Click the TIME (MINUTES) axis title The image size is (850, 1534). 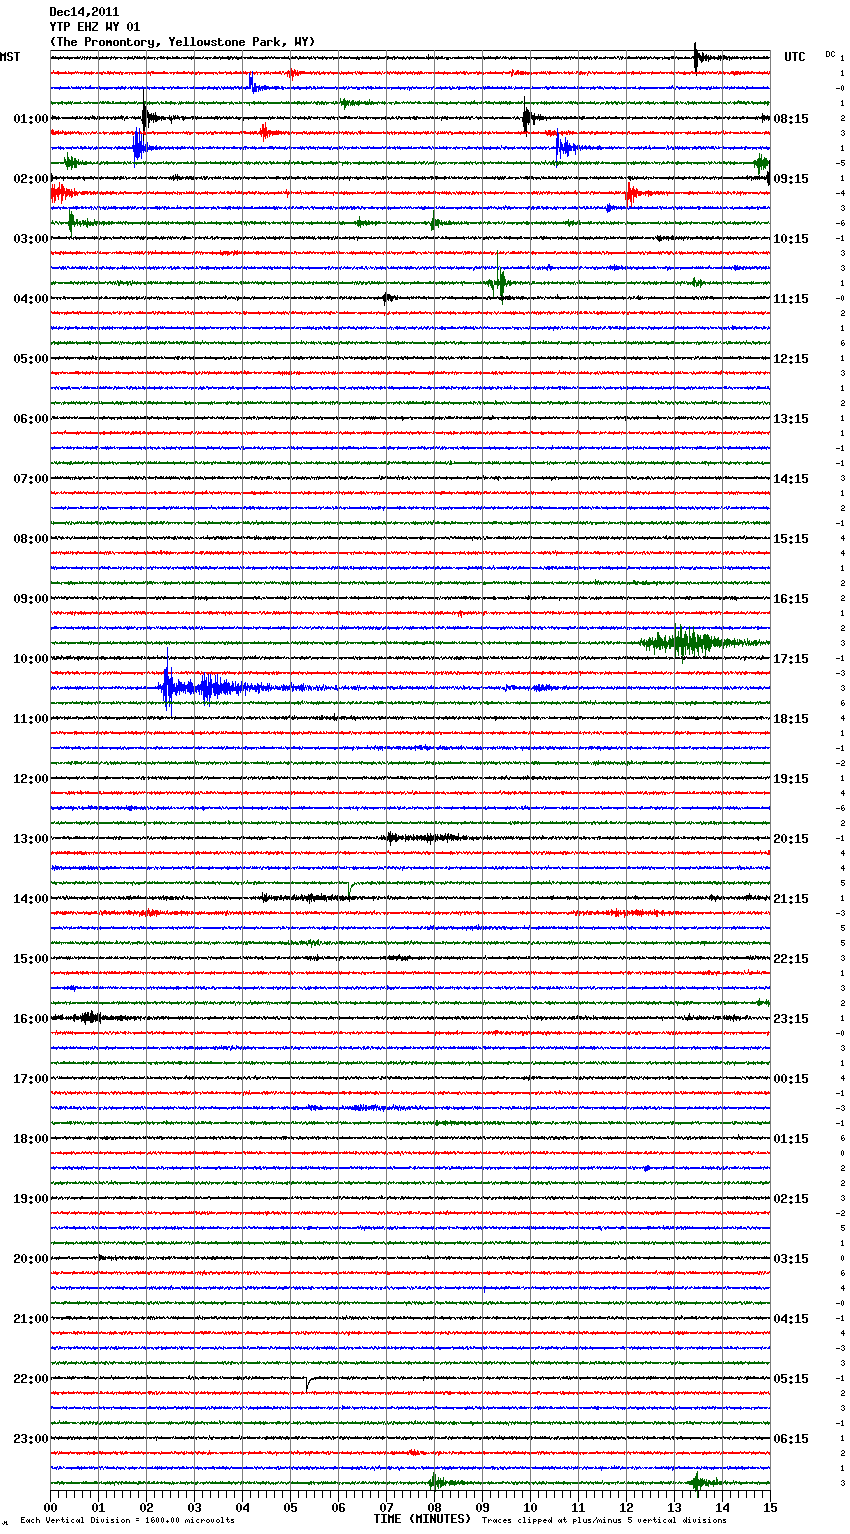(422, 1519)
